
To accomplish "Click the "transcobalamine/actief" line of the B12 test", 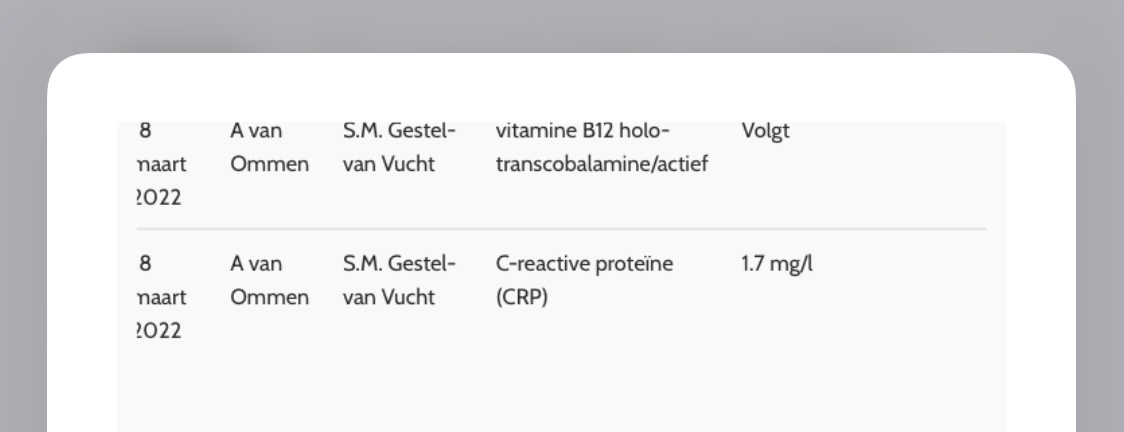I will [x=601, y=164].
